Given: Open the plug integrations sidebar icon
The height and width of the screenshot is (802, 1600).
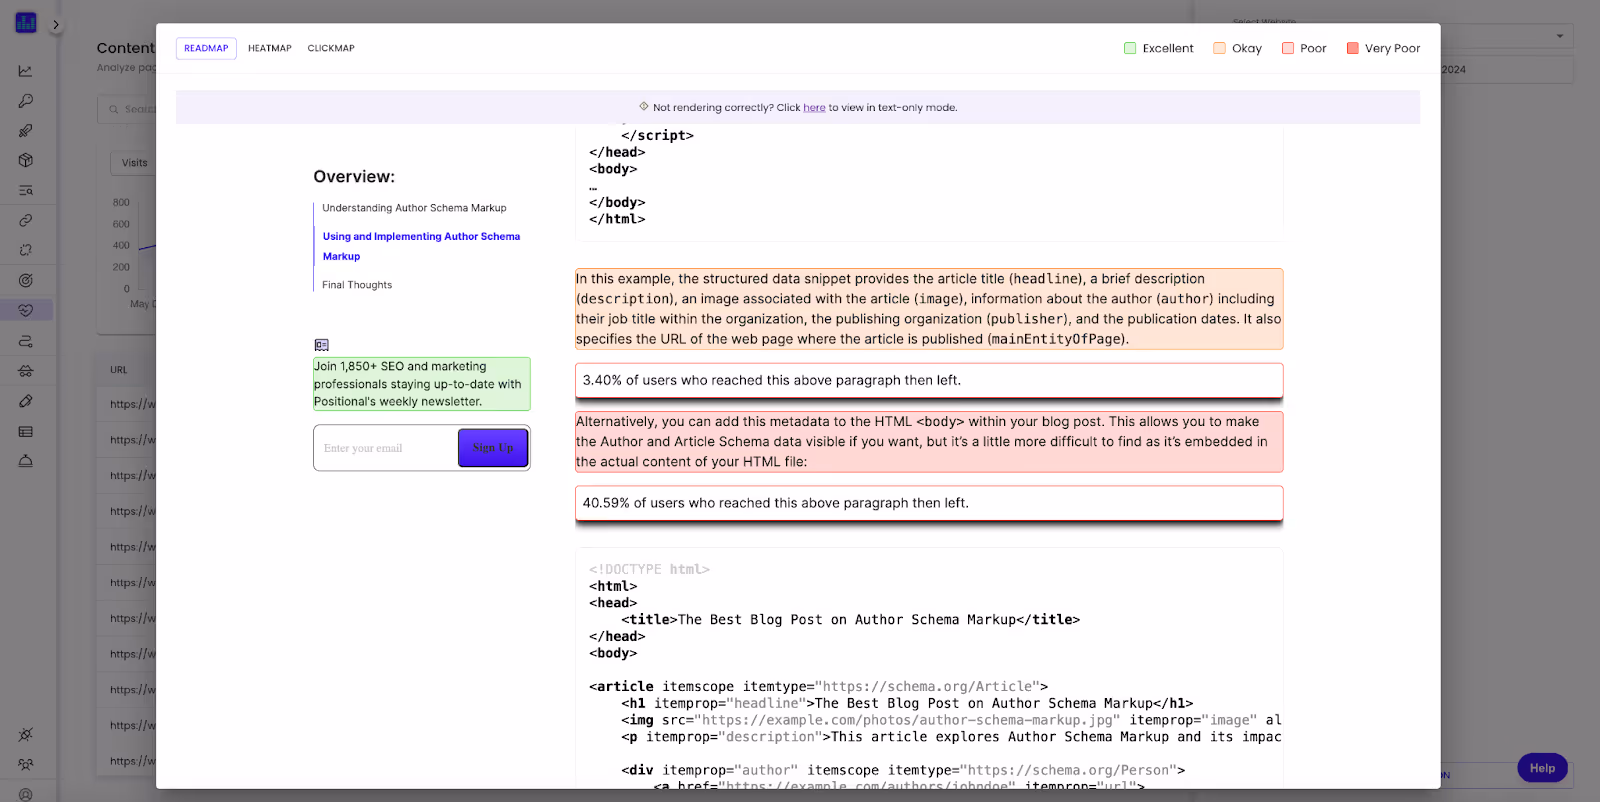Looking at the screenshot, I should tap(26, 734).
